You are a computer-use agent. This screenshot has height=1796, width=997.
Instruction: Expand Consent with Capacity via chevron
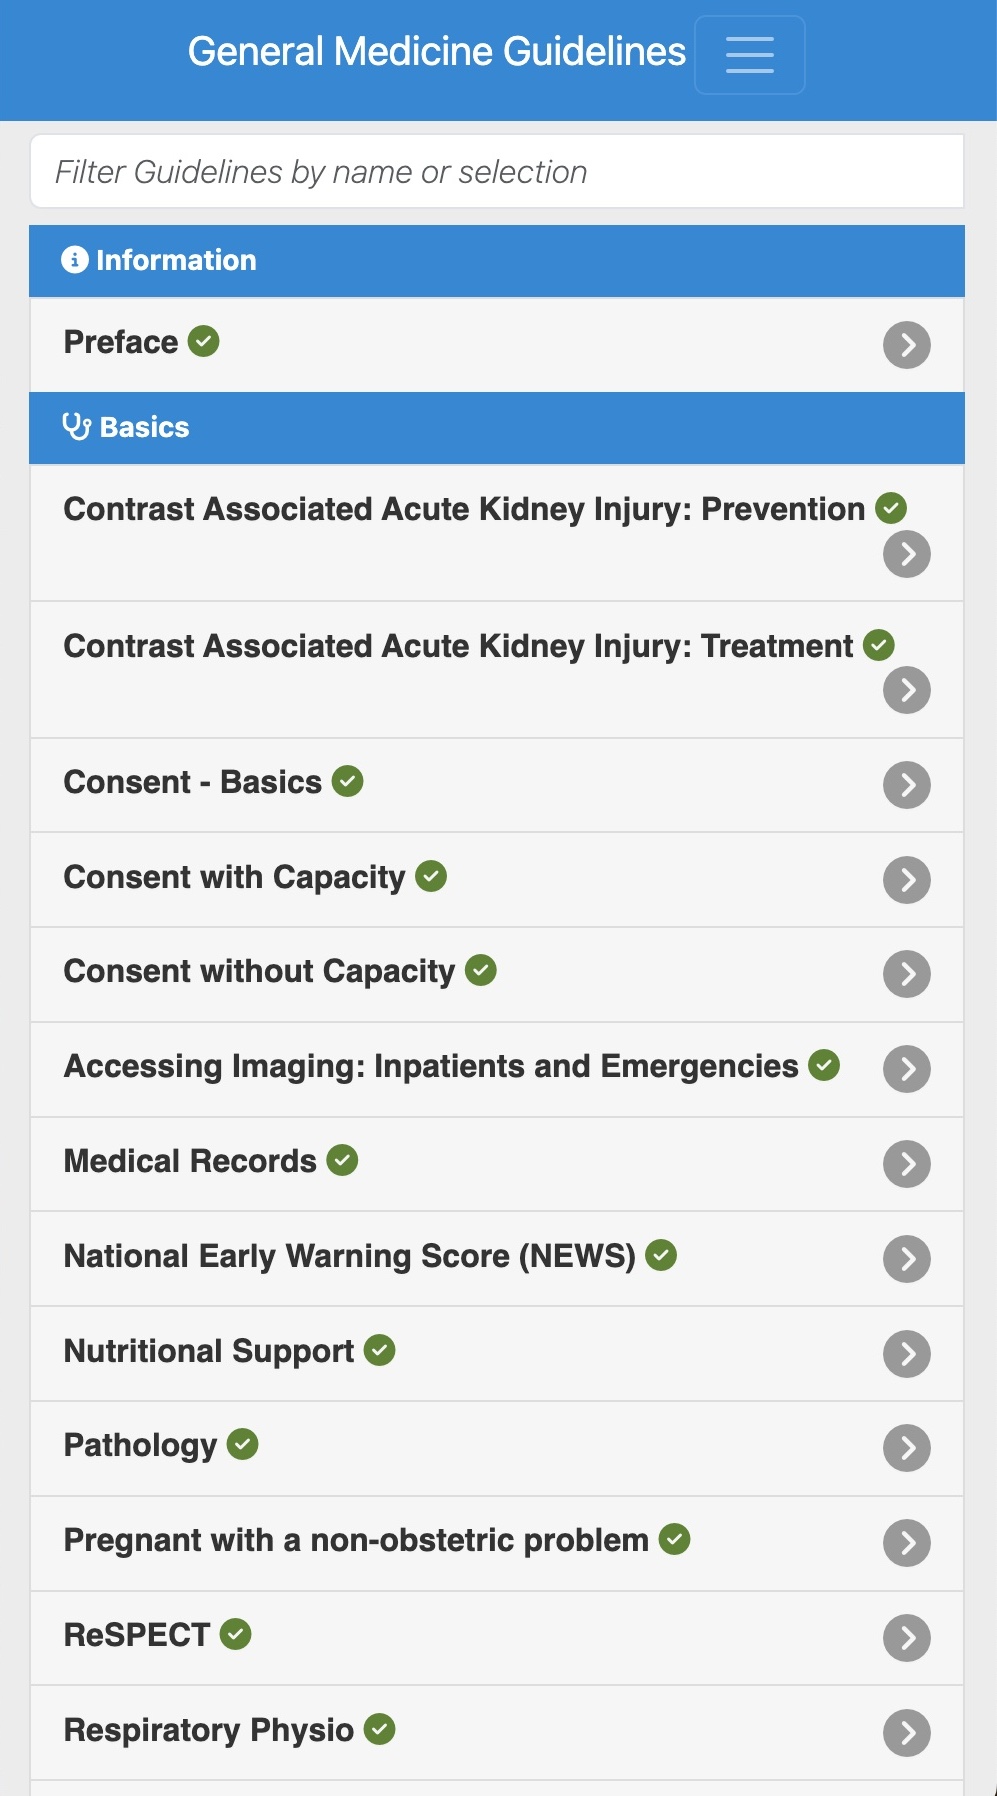pos(907,880)
